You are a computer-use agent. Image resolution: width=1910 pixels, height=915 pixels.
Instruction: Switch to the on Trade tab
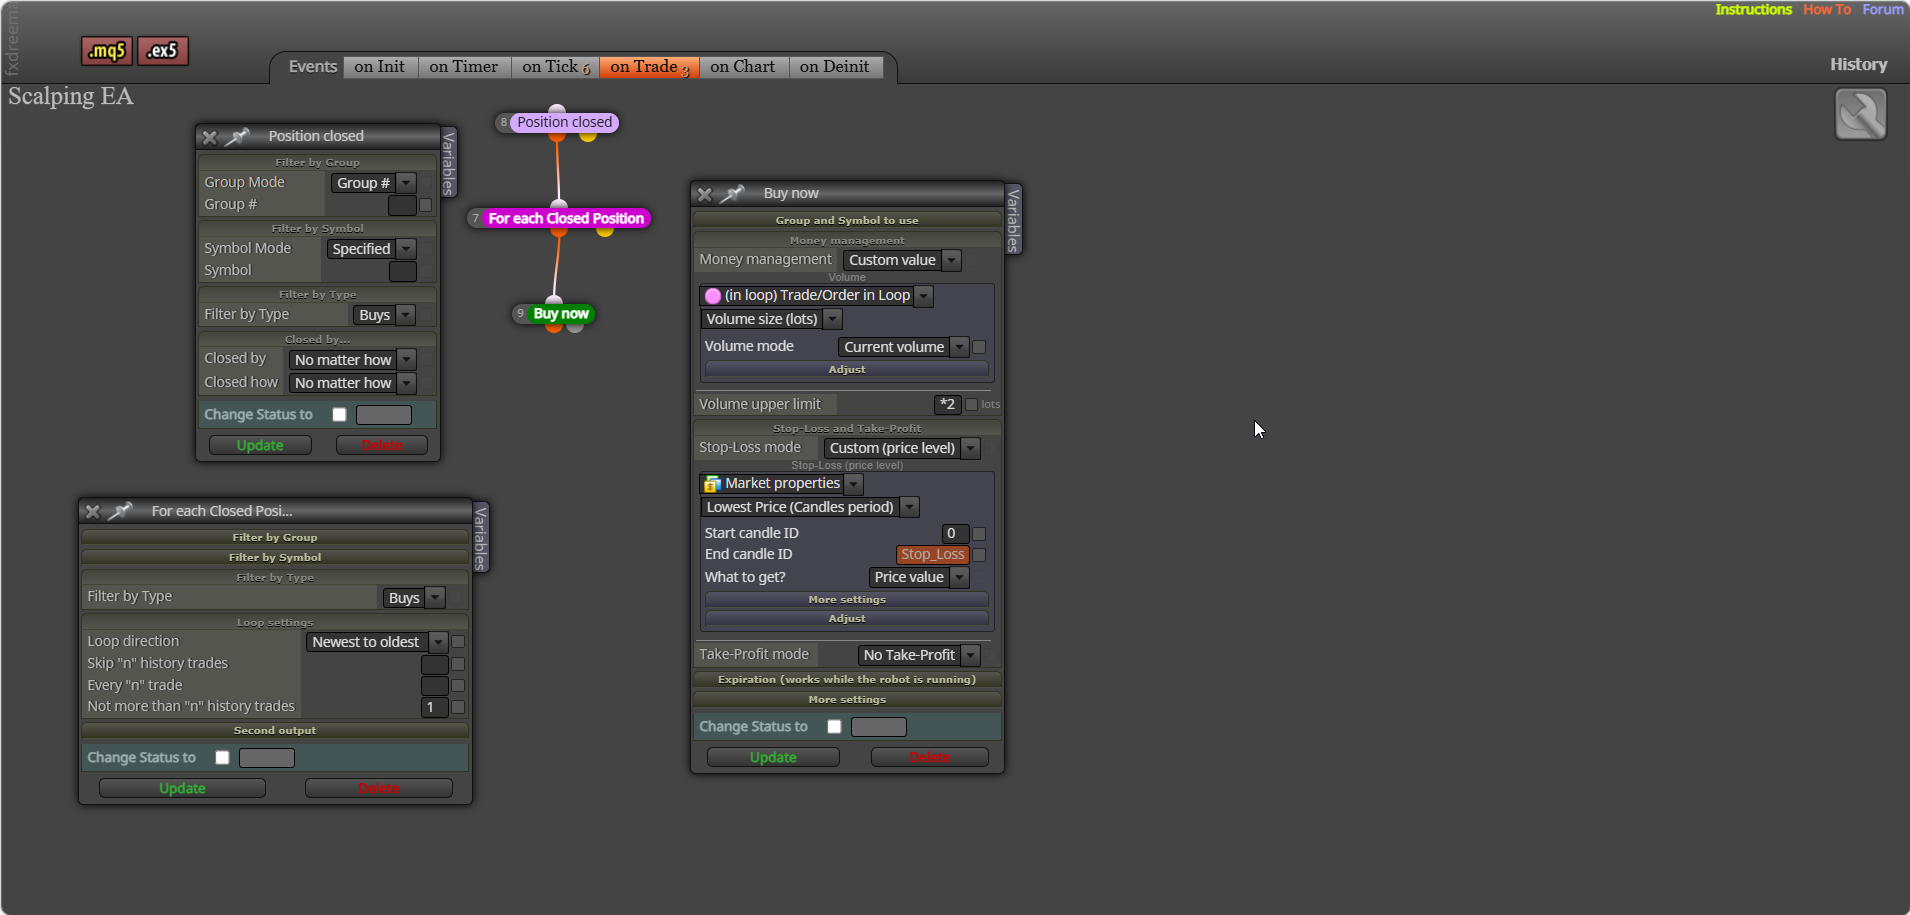[x=650, y=67]
